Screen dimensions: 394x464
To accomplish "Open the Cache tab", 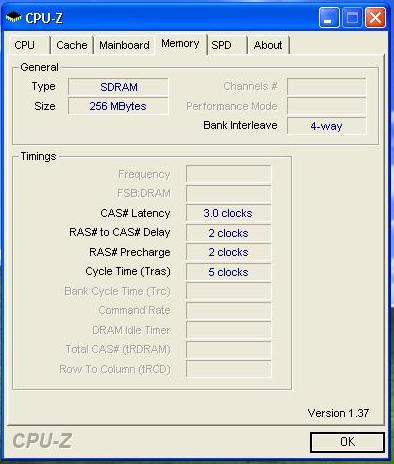I will [72, 45].
